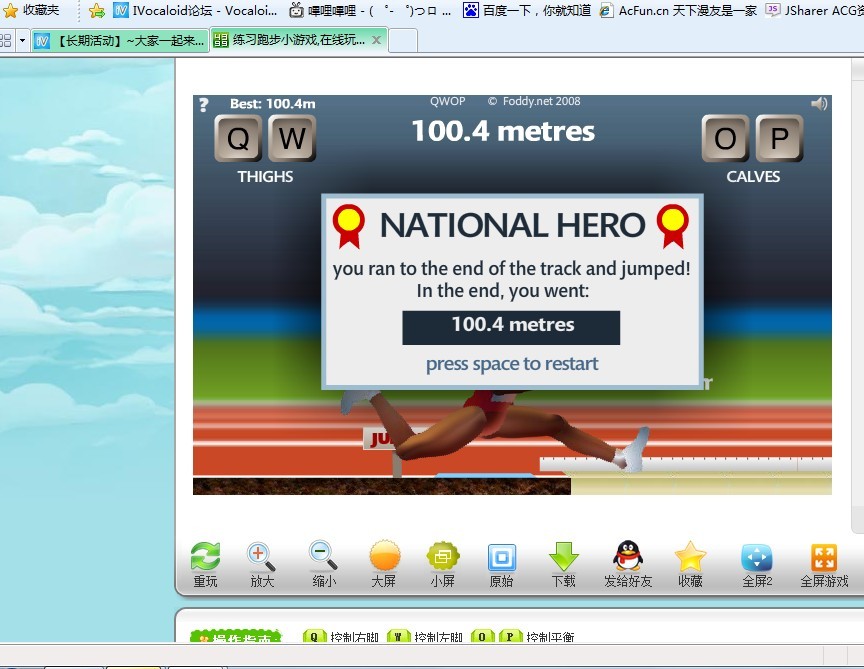Click the 重玩 replay icon
Image resolution: width=864 pixels, height=669 pixels.
pyautogui.click(x=205, y=556)
